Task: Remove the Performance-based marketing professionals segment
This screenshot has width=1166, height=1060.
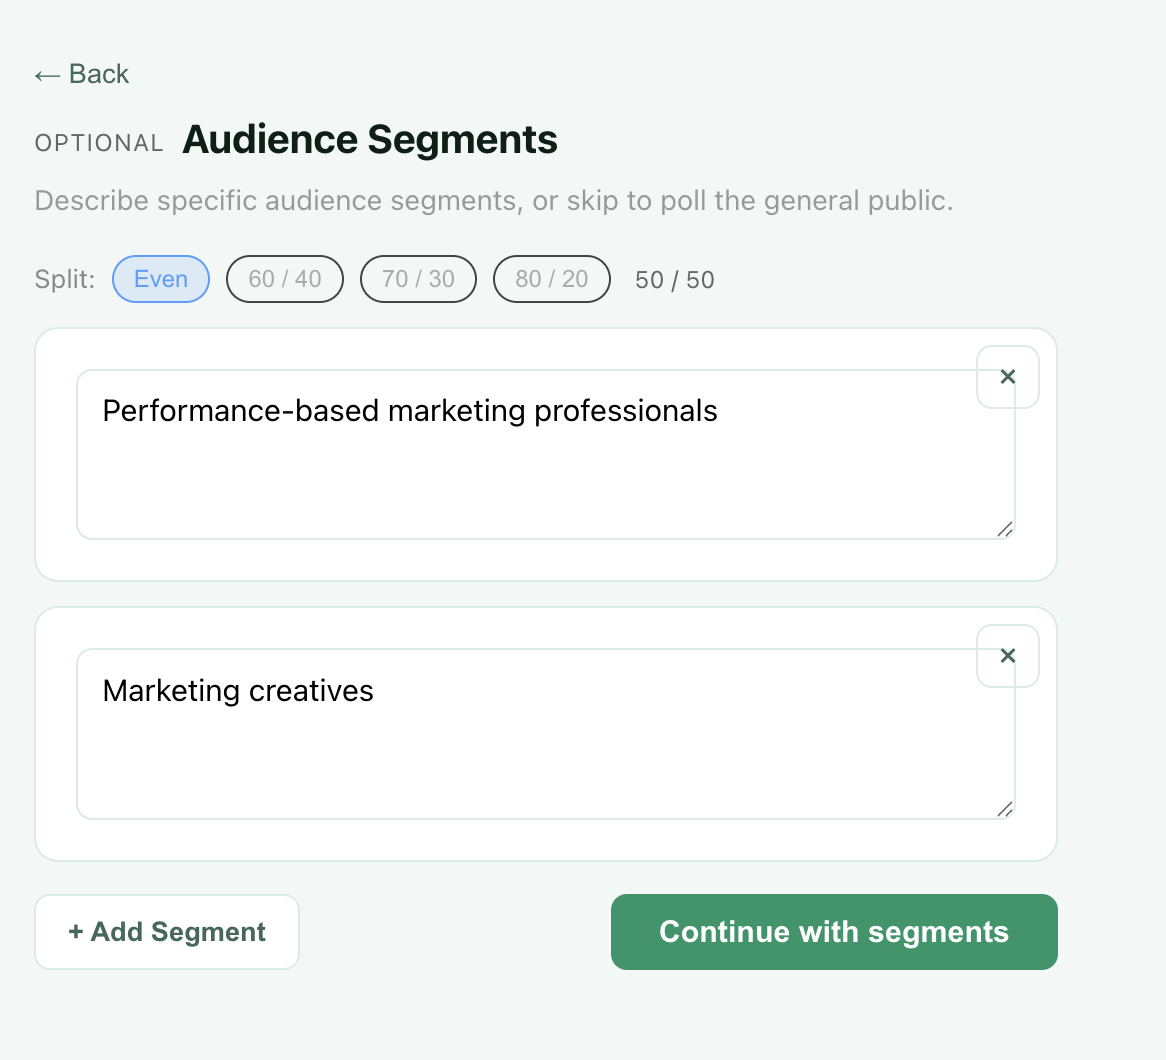Action: [1007, 377]
